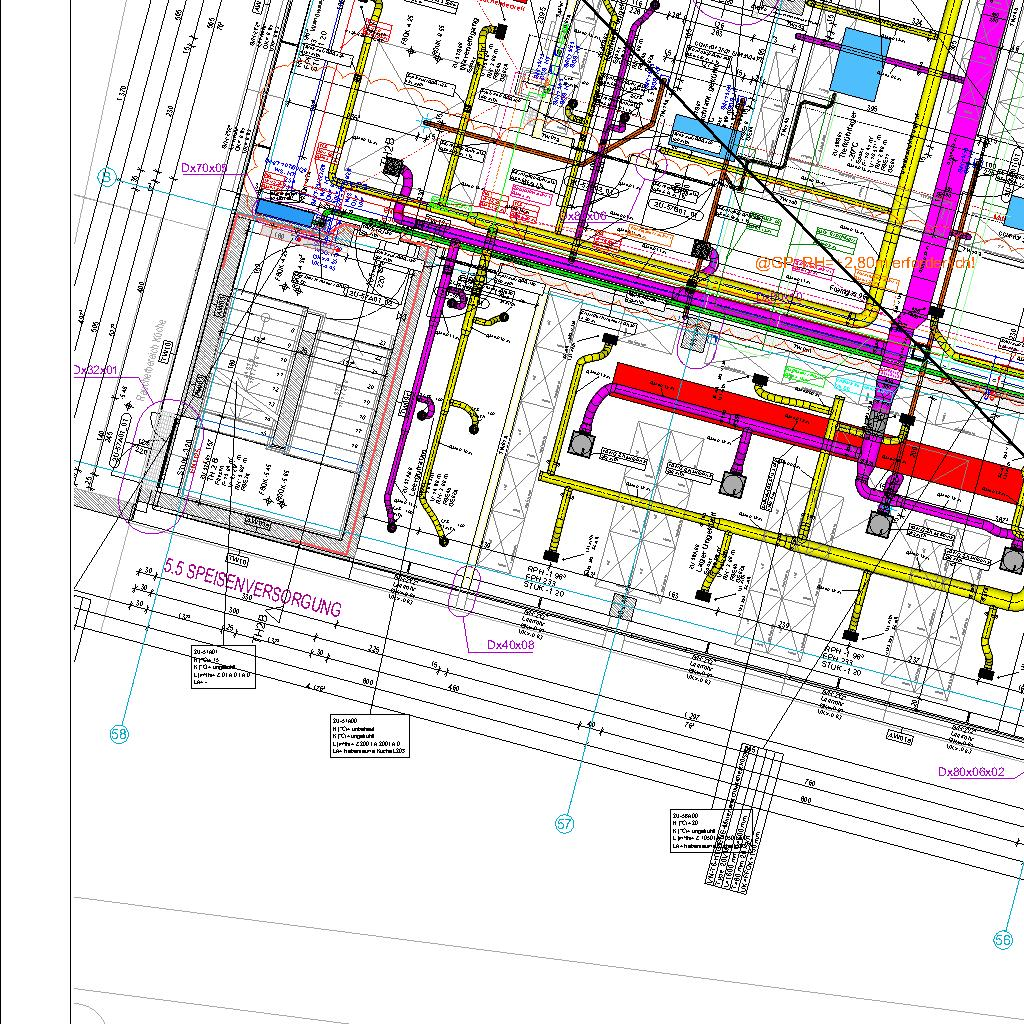Select grid axis bubble 58
The image size is (1024, 1024).
[x=119, y=735]
